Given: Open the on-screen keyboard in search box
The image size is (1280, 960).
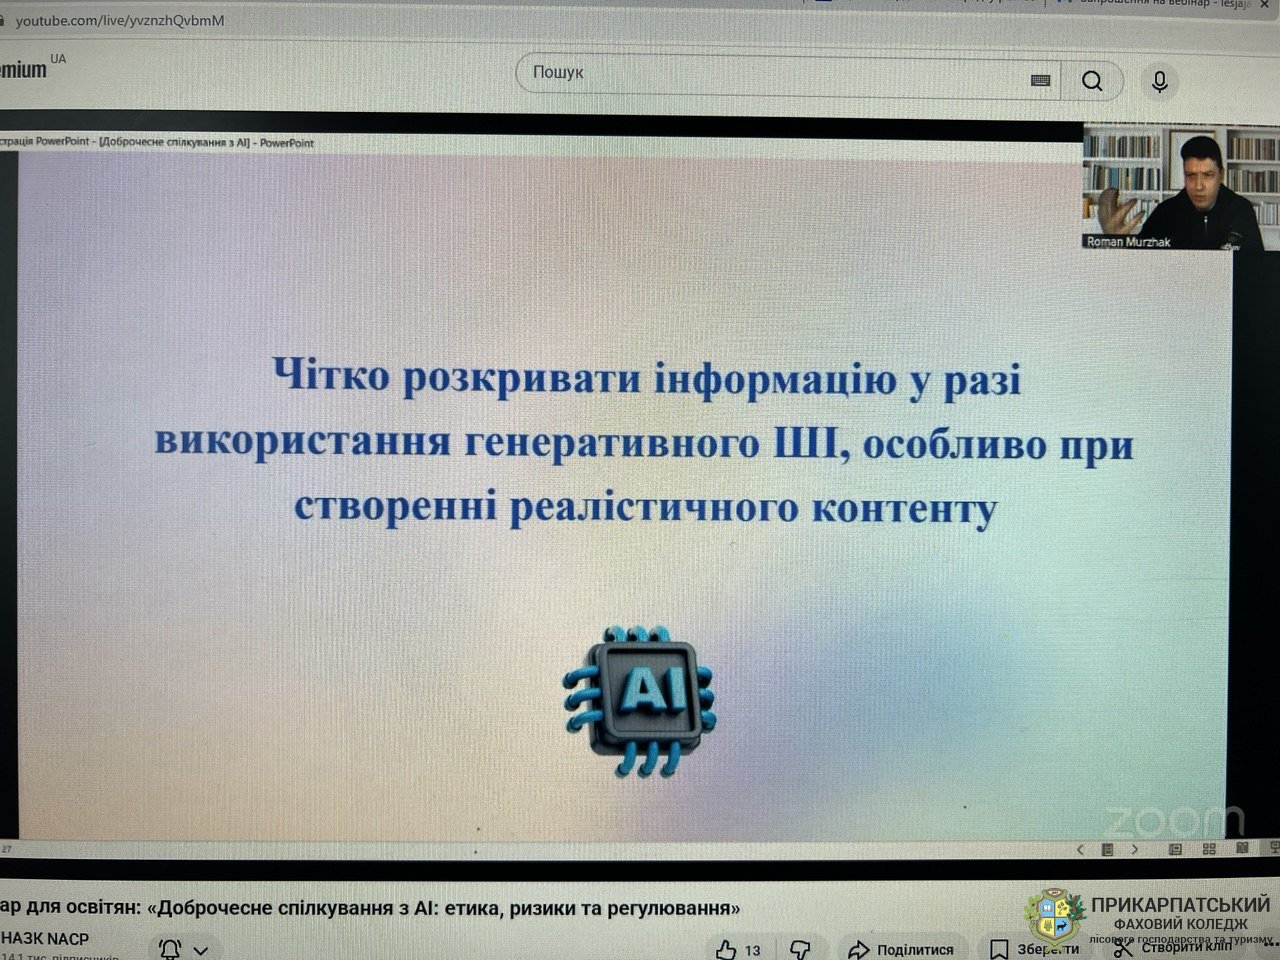Looking at the screenshot, I should point(1040,81).
